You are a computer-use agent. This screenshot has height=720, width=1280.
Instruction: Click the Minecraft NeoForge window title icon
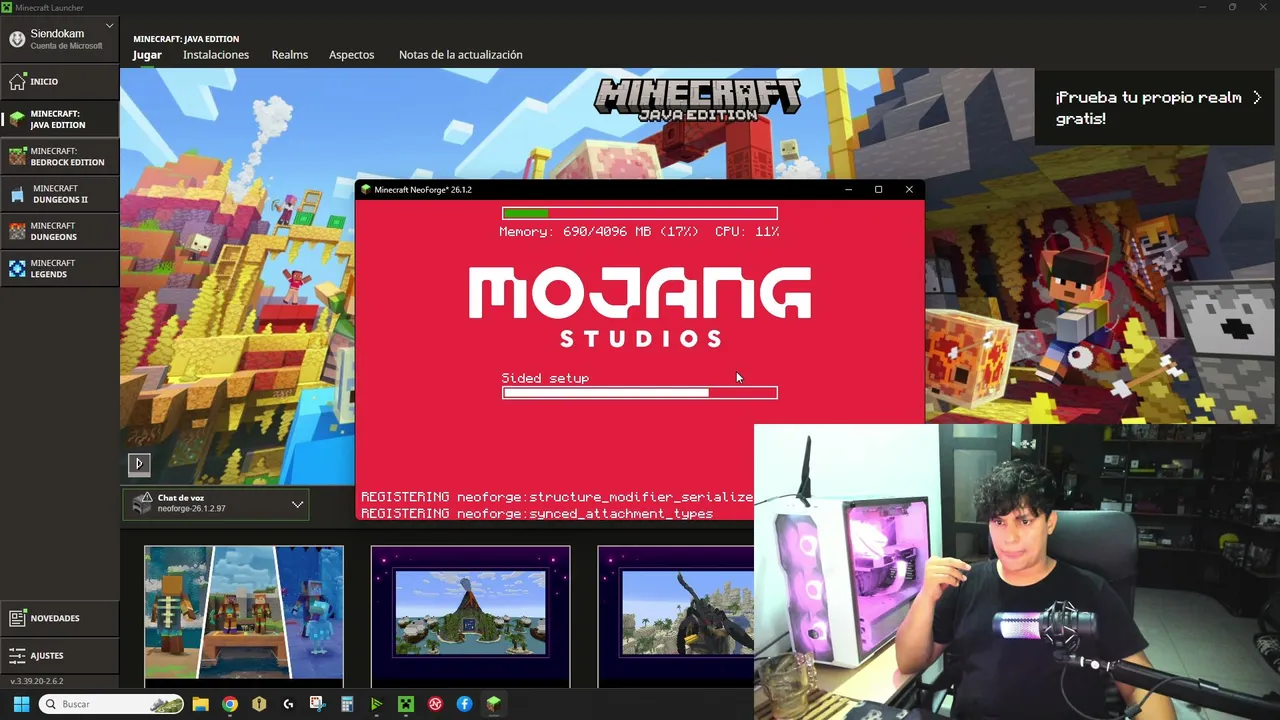pos(366,190)
